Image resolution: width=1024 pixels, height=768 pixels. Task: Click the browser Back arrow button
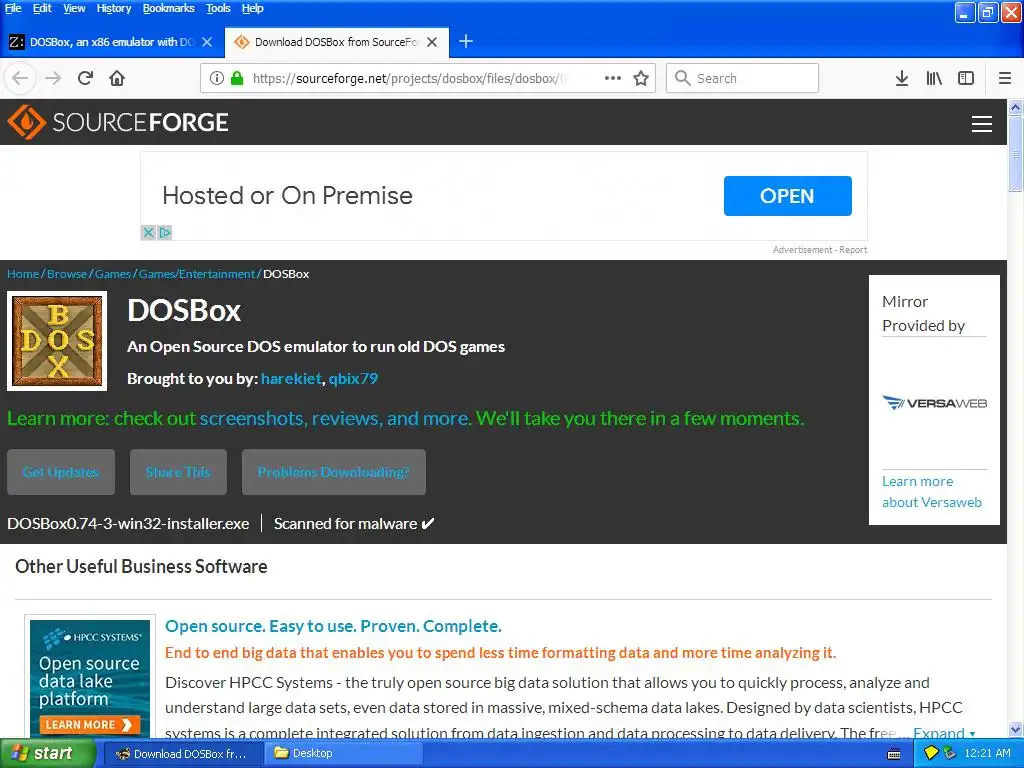point(20,78)
